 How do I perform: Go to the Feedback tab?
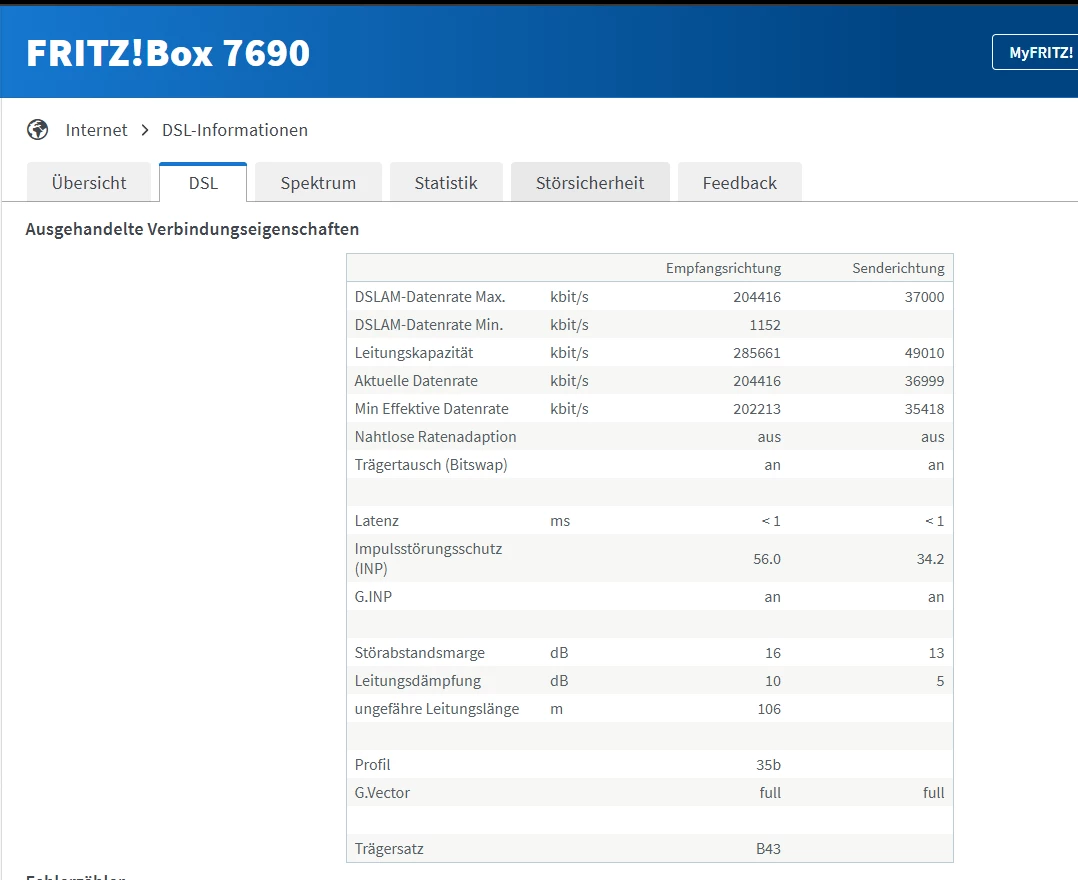tap(740, 183)
